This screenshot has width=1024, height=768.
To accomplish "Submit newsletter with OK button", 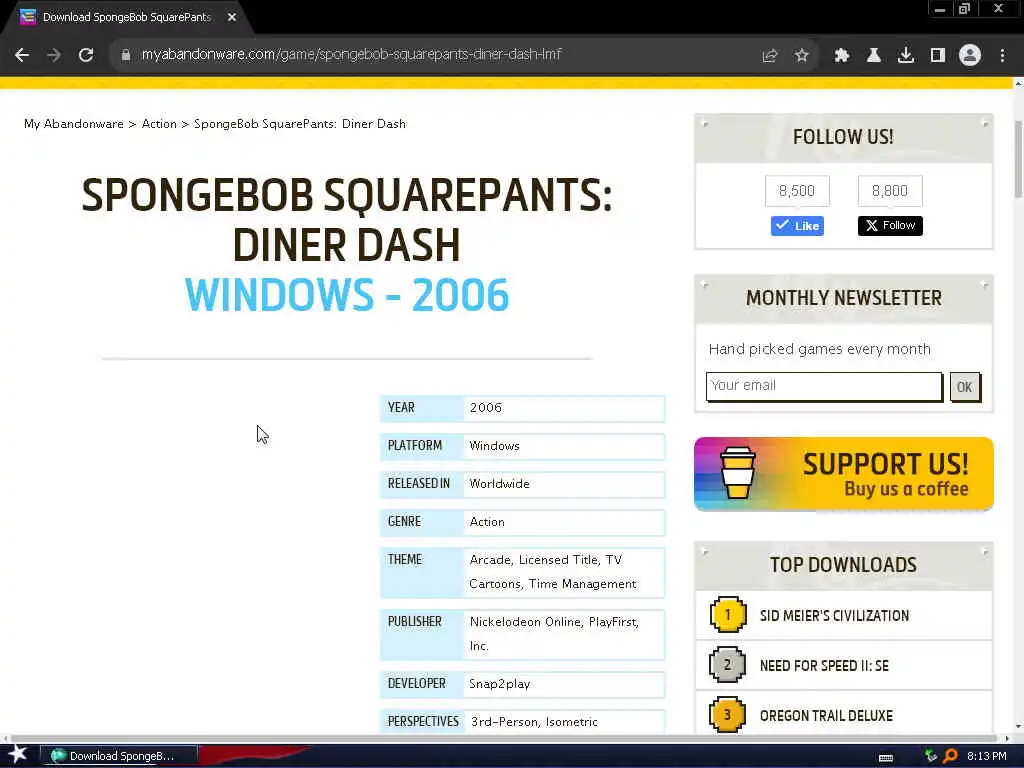I will (965, 387).
